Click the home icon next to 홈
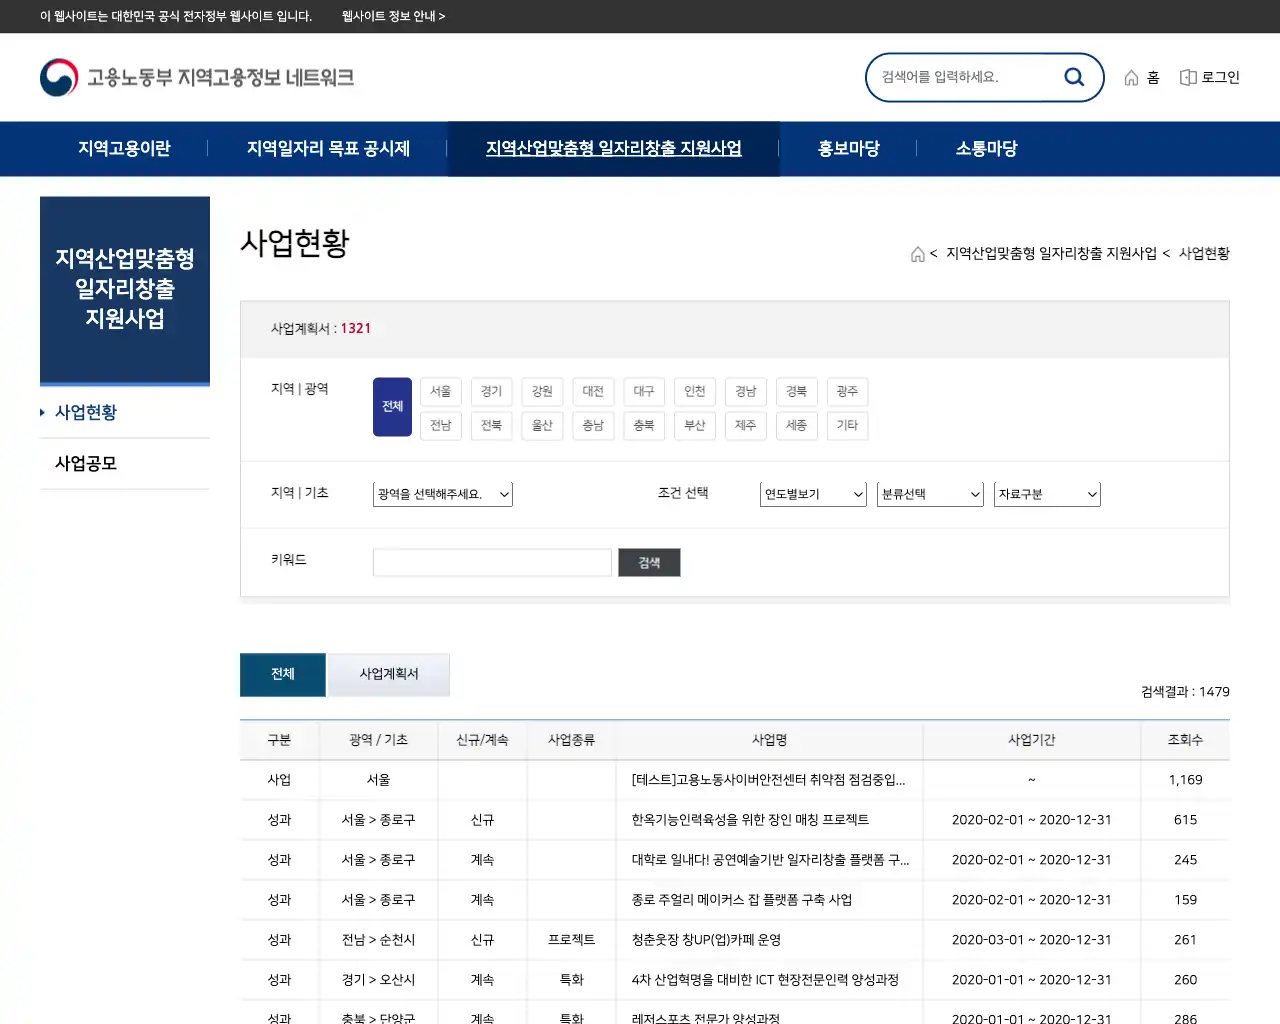This screenshot has width=1280, height=1024. [x=1130, y=76]
